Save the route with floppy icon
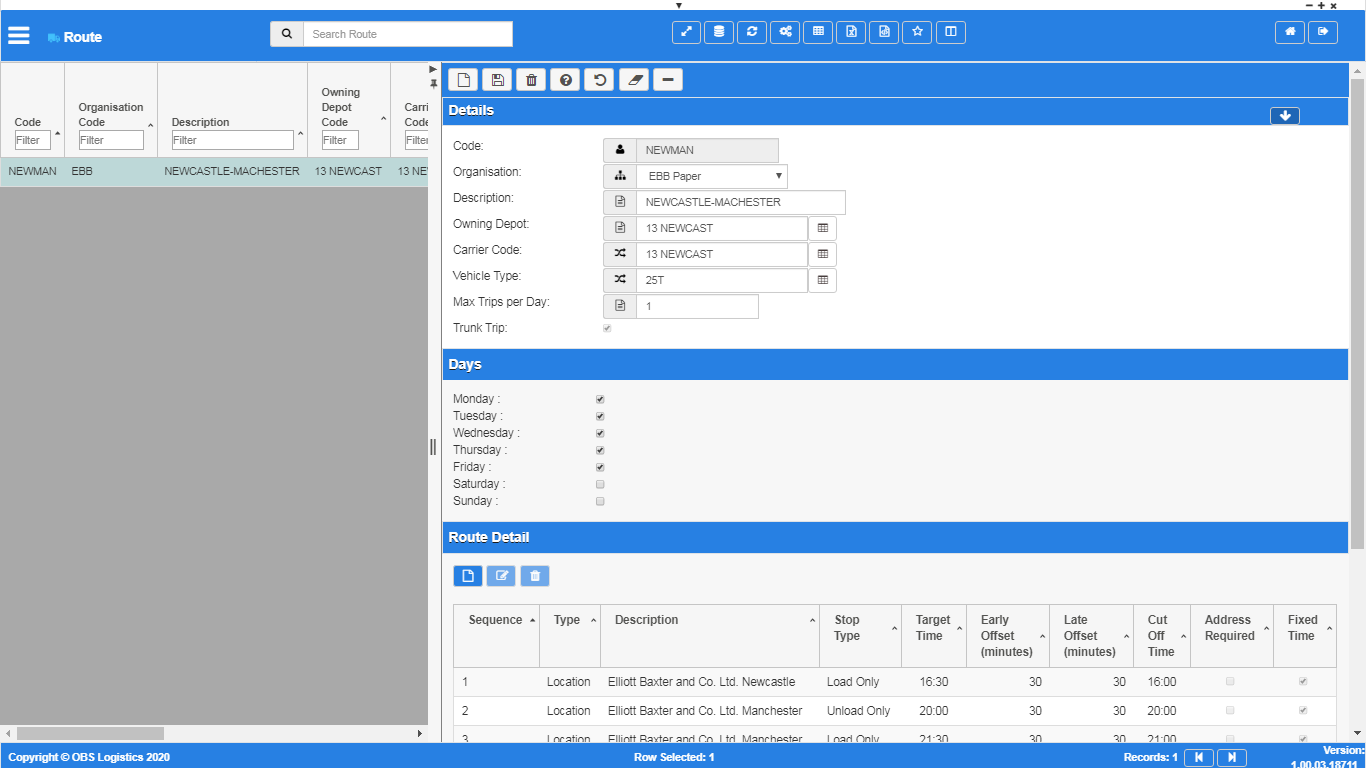 pyautogui.click(x=498, y=80)
